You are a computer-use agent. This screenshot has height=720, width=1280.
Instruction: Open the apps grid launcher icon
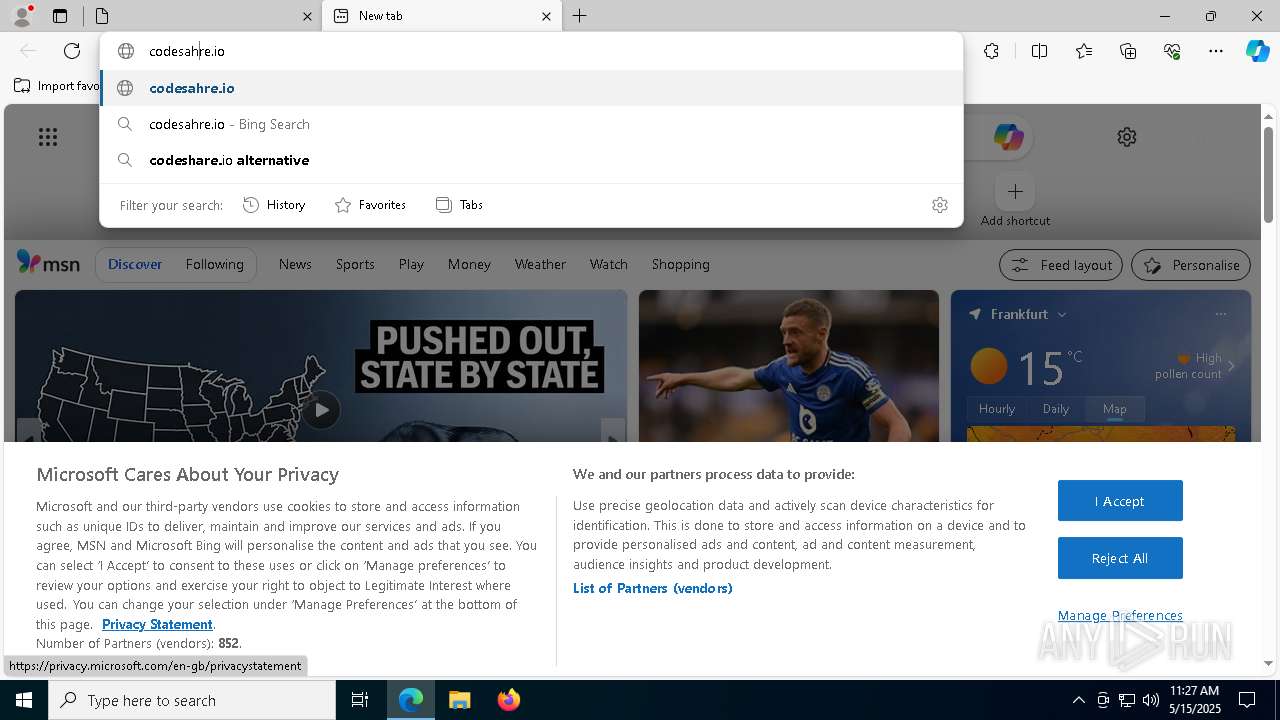point(48,137)
